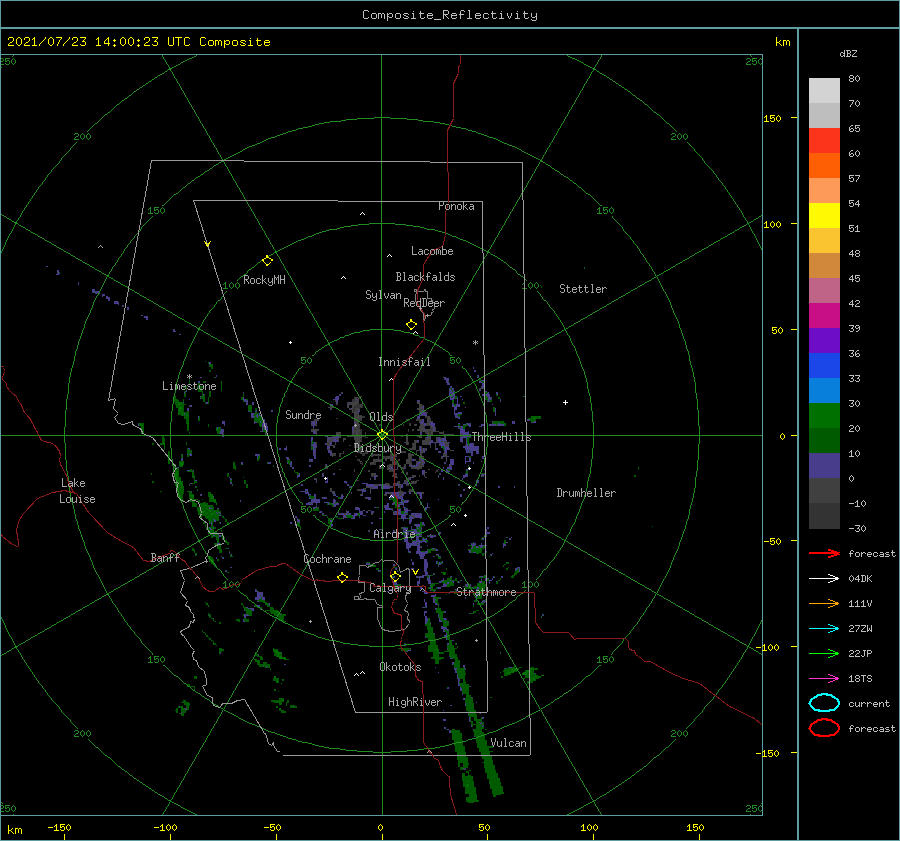Click the red 65 dBZ color swatch
Viewport: 900px width, 841px height.
[824, 141]
